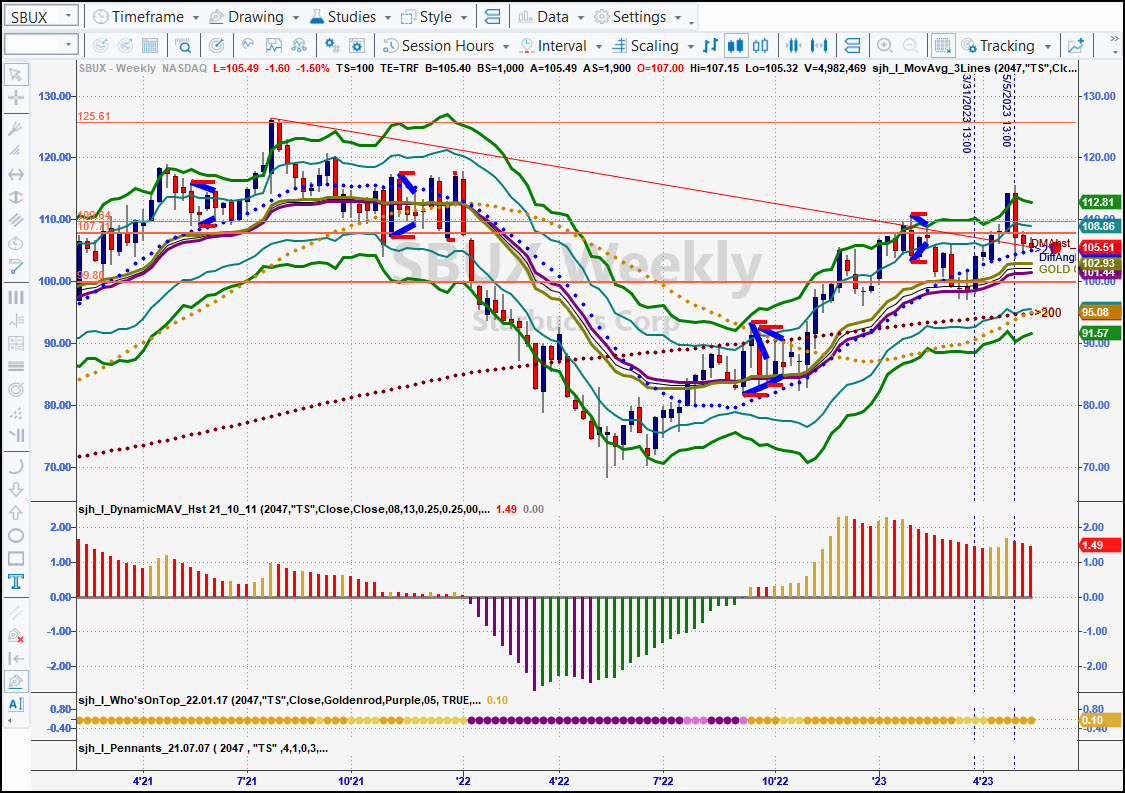Select the parallel lines tool
This screenshot has width=1125, height=793.
coord(15,220)
